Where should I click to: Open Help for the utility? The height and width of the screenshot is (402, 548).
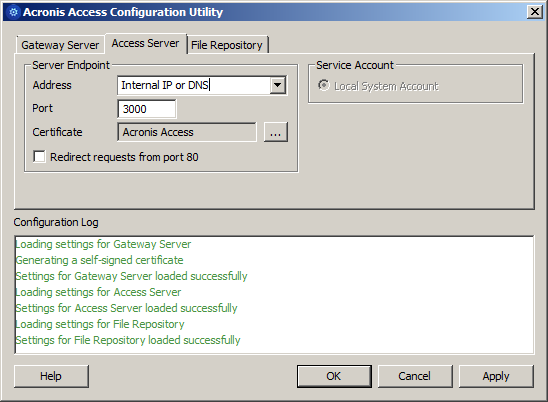point(51,376)
